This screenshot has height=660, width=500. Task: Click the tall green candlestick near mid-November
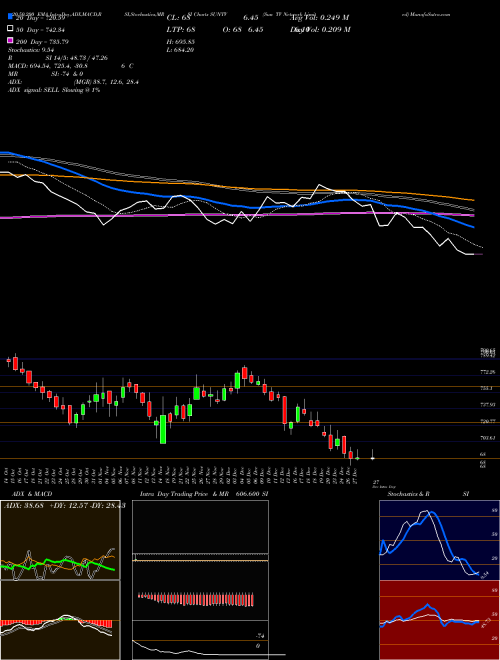pos(163,429)
